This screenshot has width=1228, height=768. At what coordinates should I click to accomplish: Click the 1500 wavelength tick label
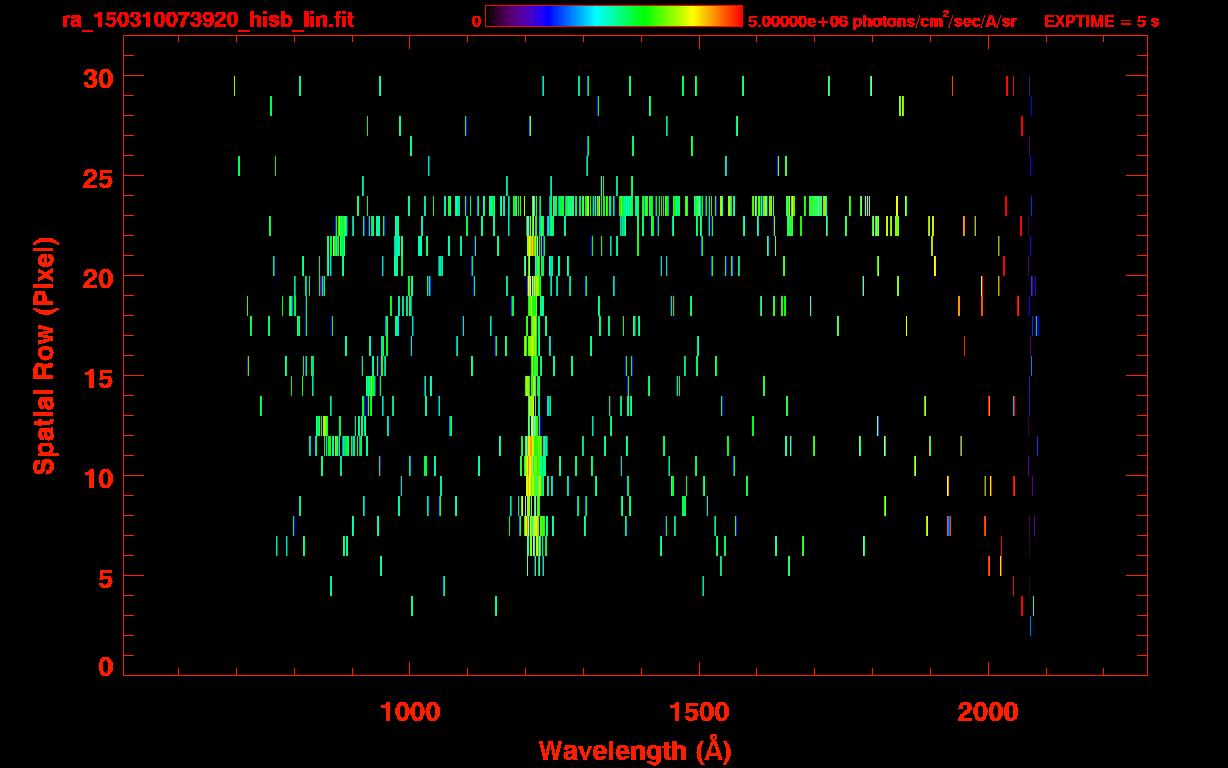(699, 712)
